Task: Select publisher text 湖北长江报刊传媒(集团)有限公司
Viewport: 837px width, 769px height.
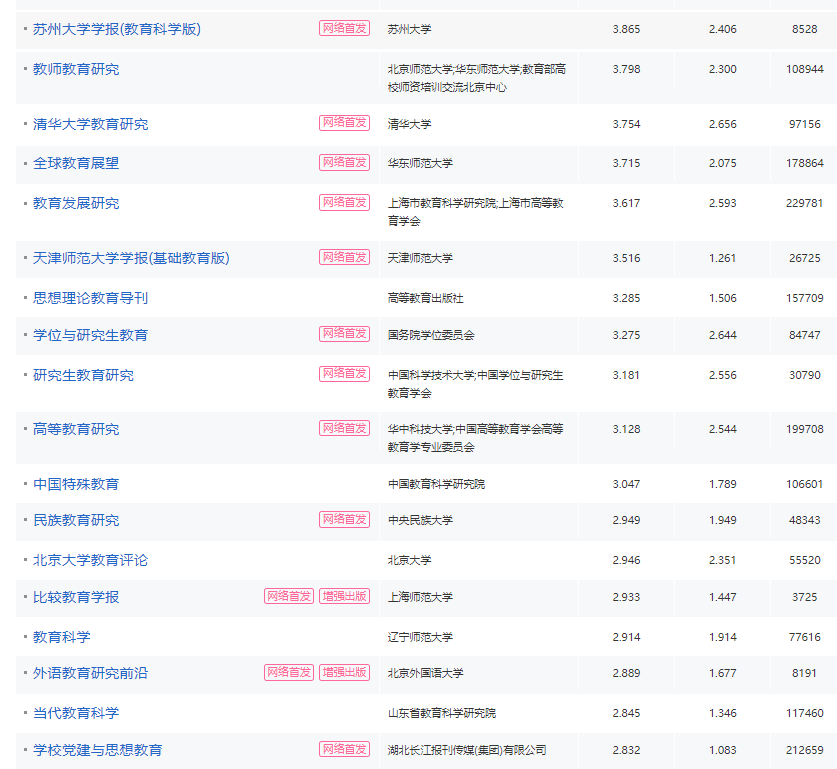Action: 467,750
